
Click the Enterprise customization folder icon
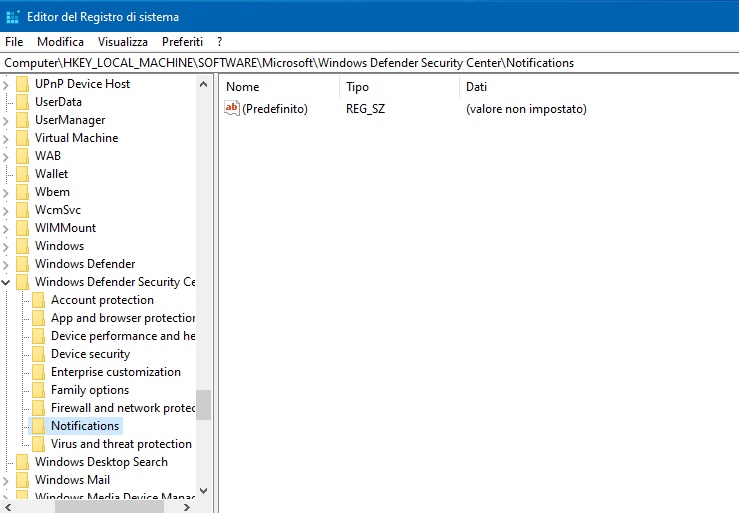pyautogui.click(x=39, y=372)
